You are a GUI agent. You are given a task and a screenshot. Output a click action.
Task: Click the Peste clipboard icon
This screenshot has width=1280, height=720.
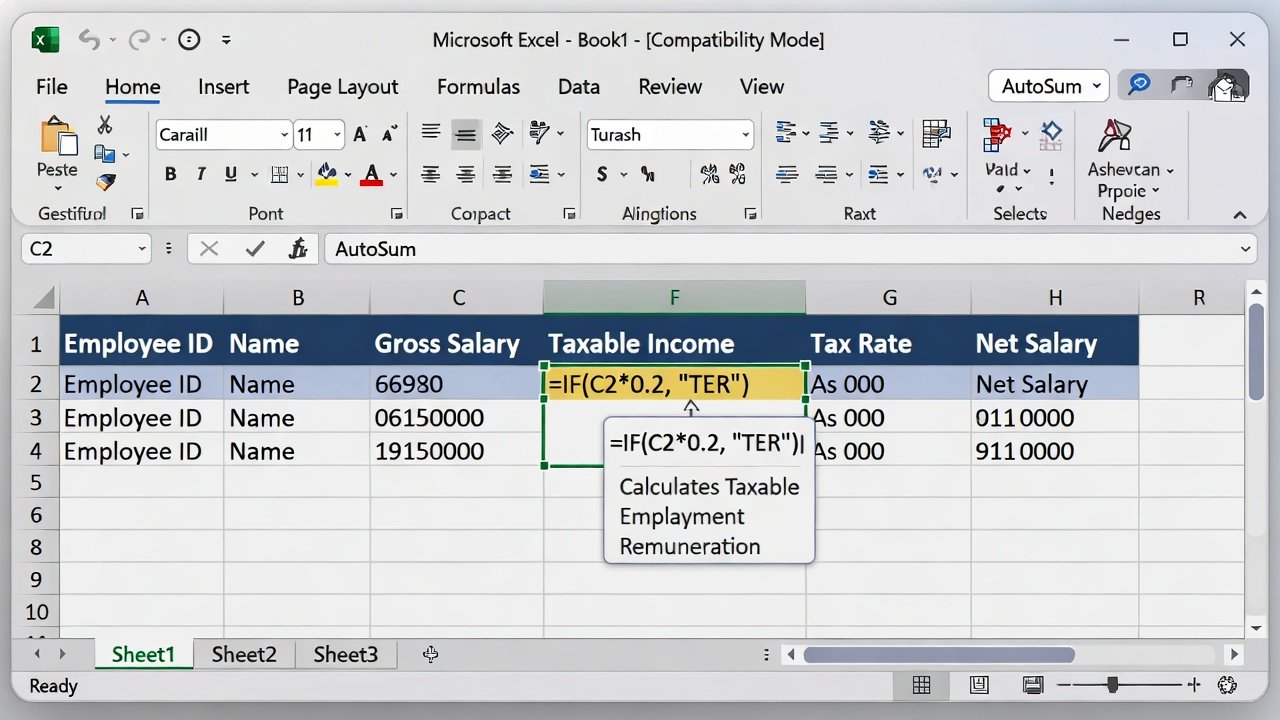pos(58,136)
